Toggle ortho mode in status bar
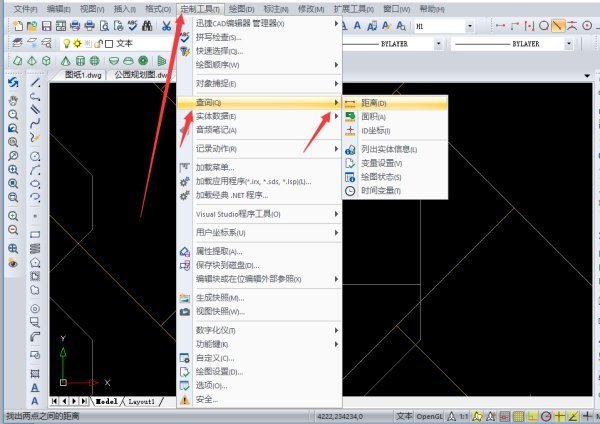 pos(532,416)
